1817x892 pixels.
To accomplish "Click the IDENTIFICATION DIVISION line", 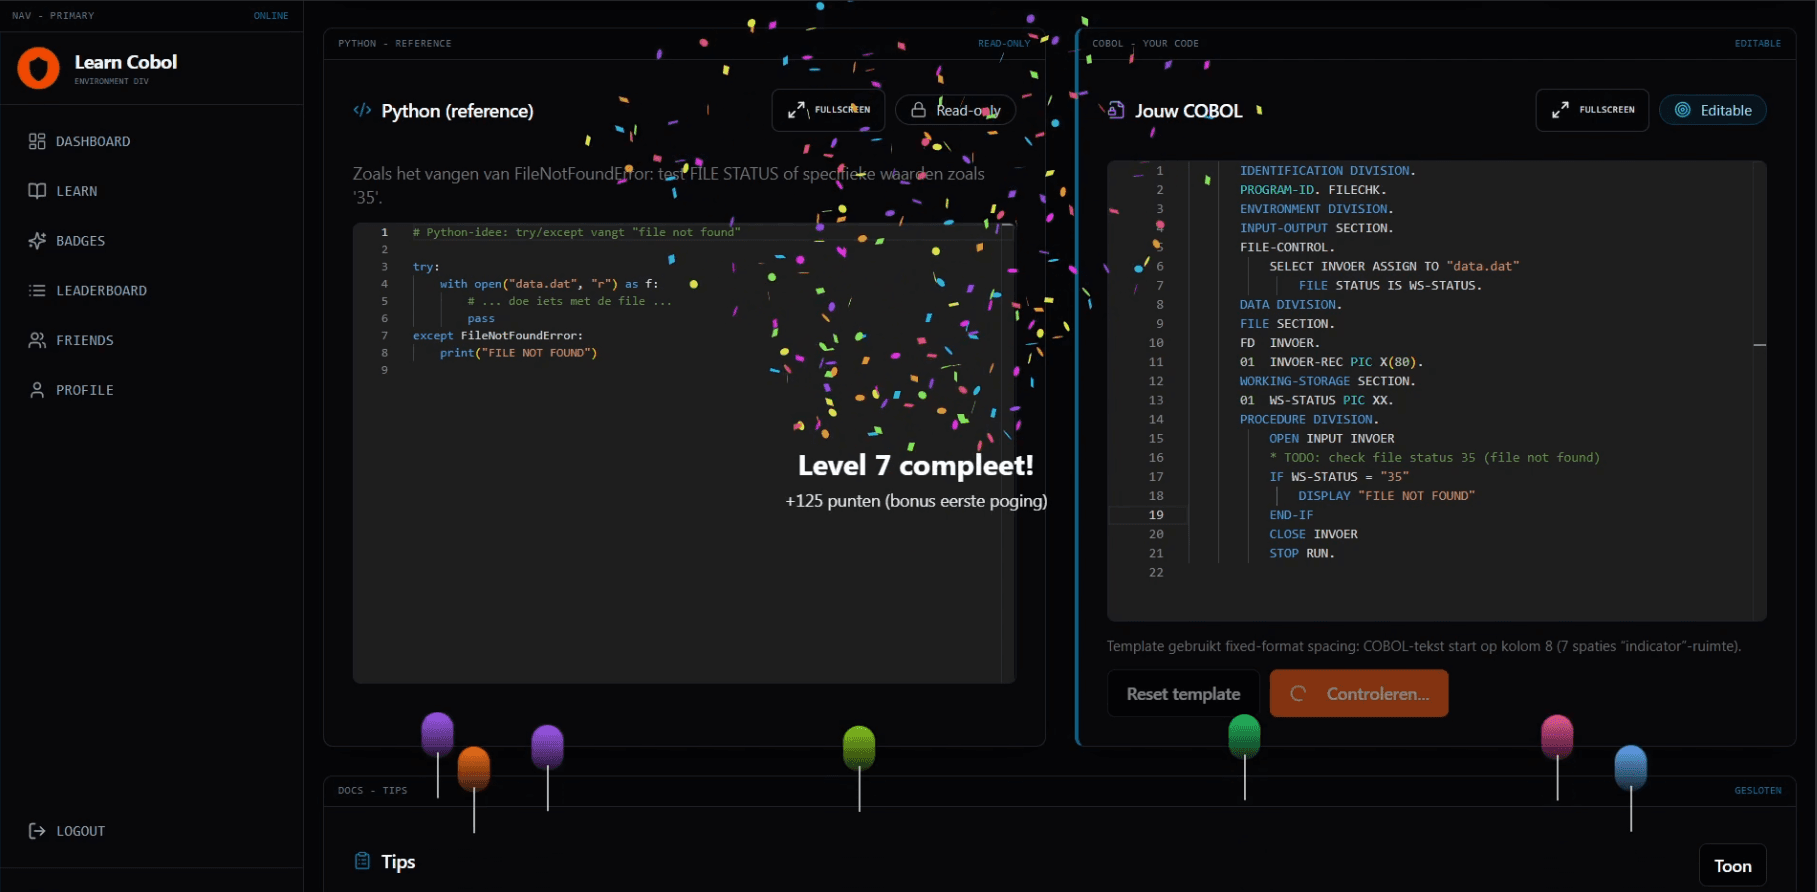I will [x=1328, y=171].
